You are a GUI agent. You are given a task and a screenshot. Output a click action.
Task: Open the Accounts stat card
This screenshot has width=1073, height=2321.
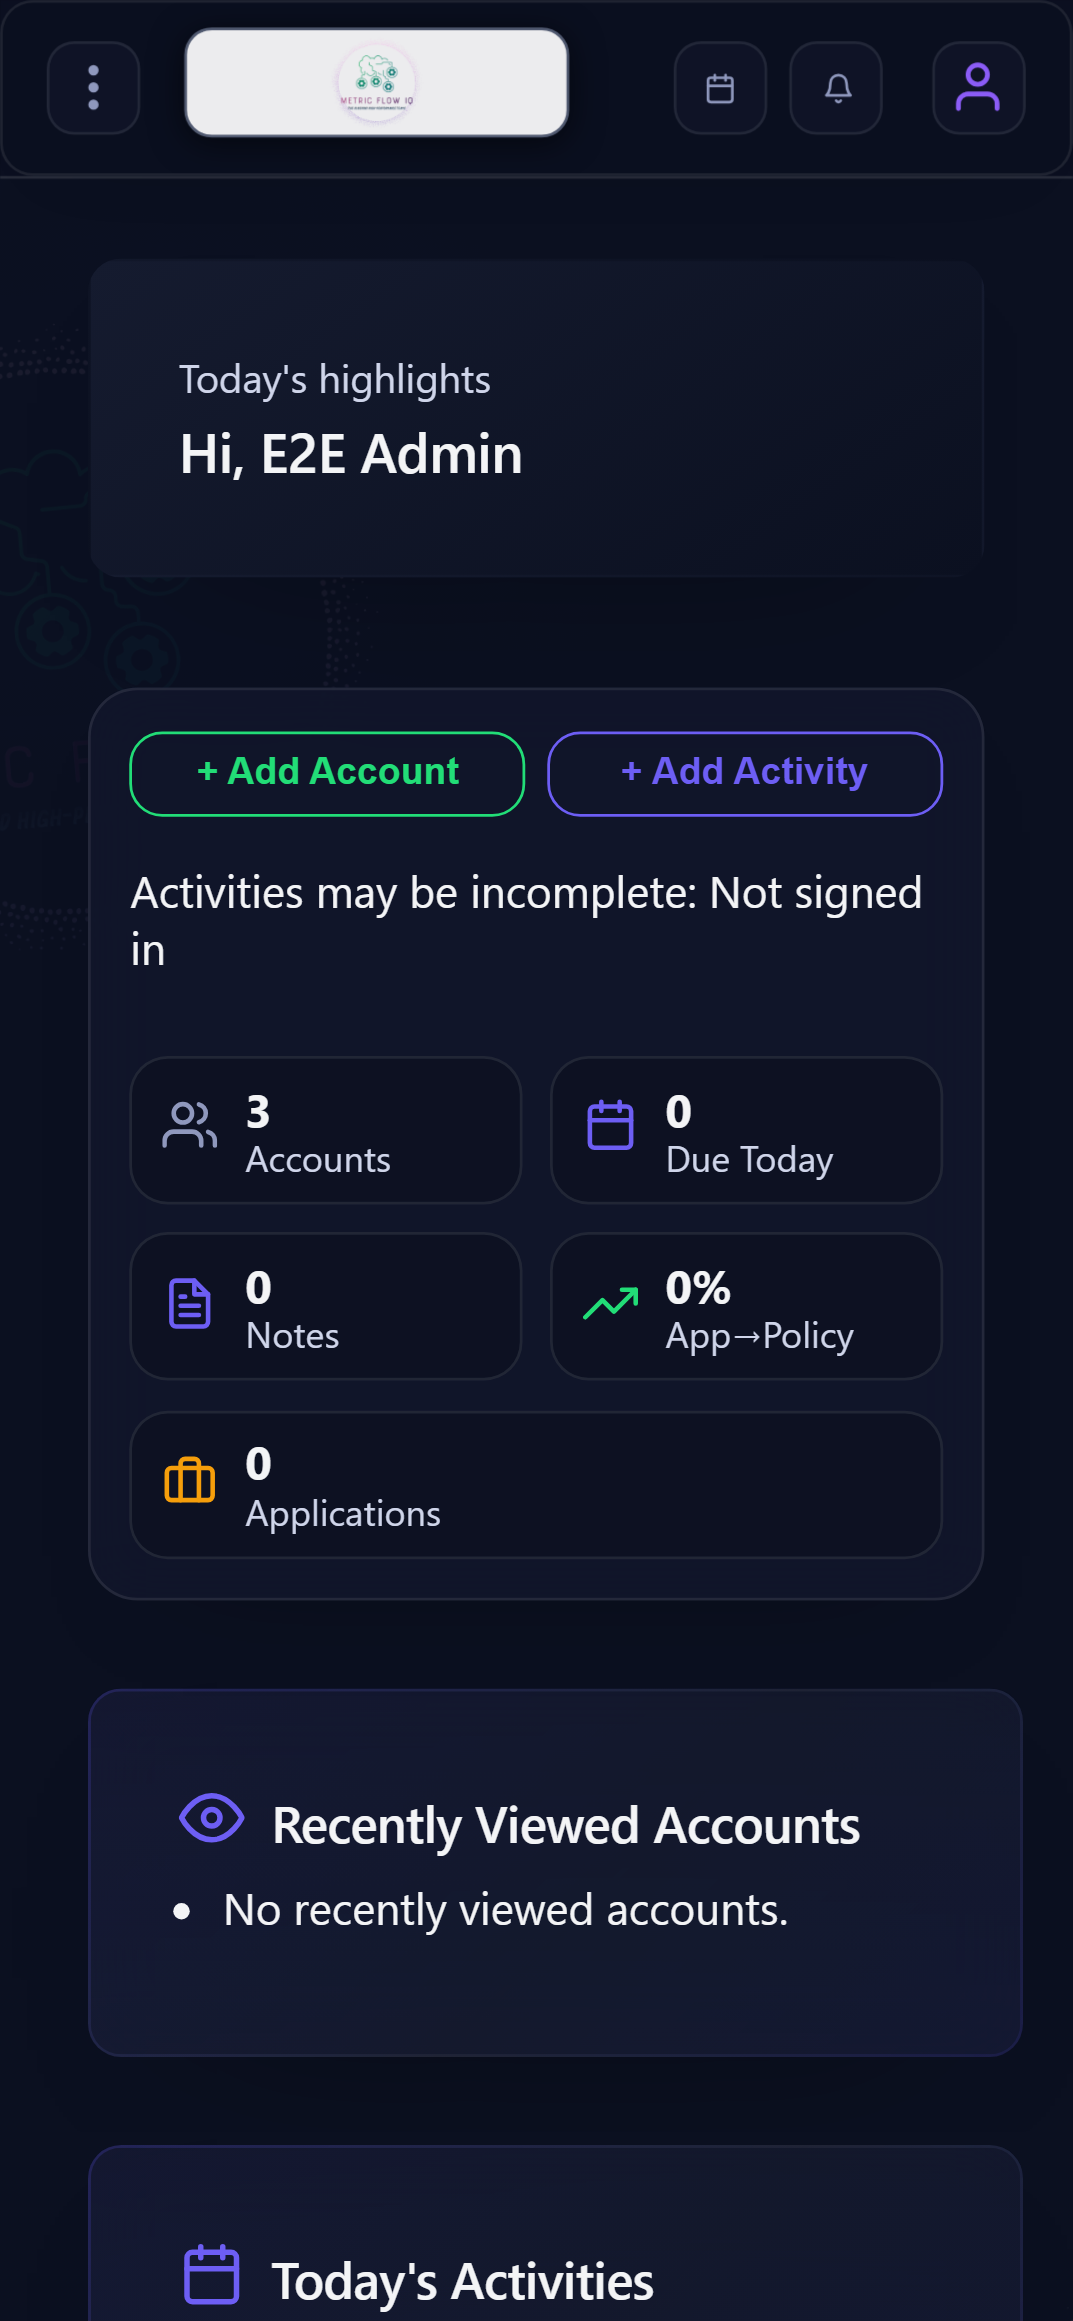pos(326,1130)
